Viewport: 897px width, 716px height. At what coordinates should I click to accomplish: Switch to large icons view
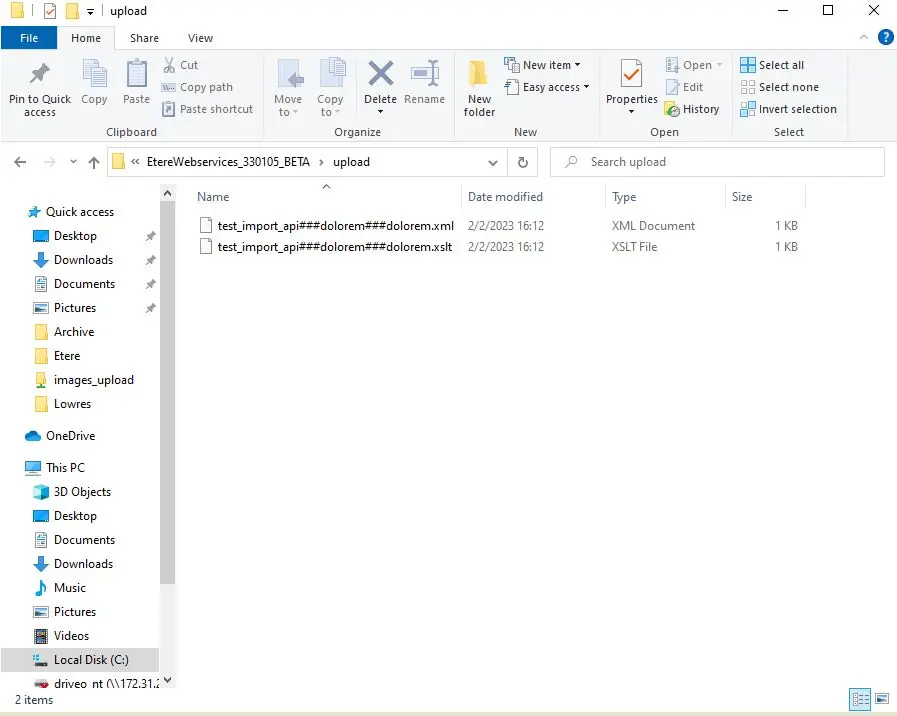pos(881,699)
